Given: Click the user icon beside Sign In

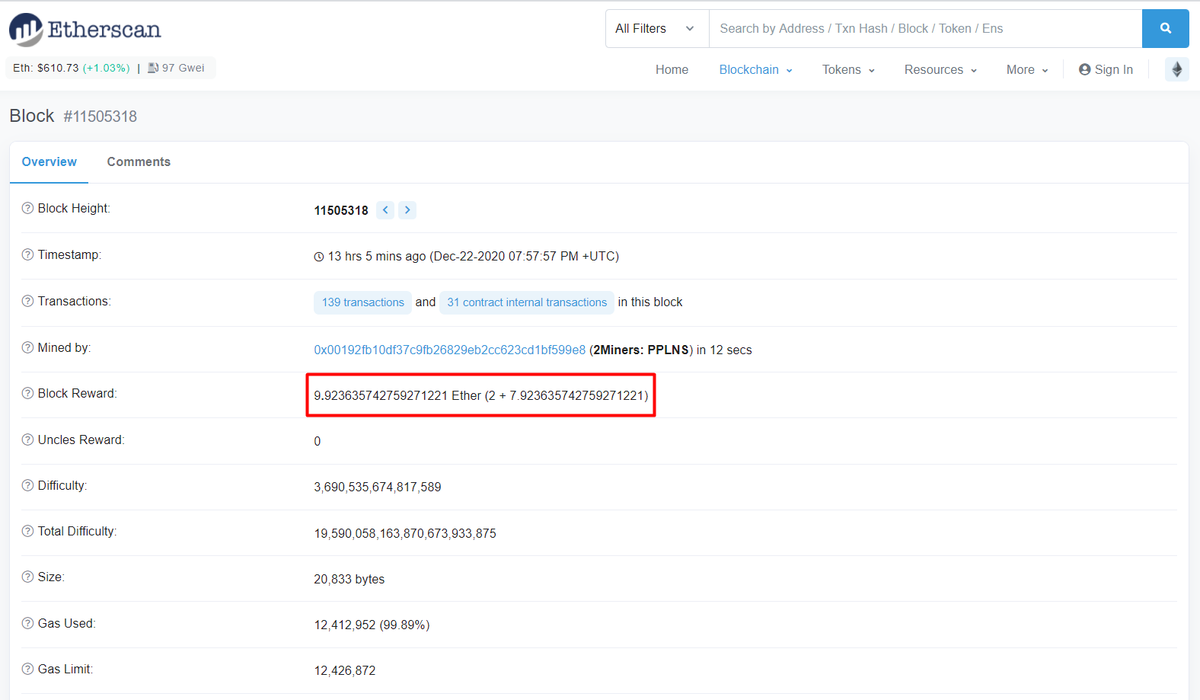Looking at the screenshot, I should click(x=1085, y=70).
